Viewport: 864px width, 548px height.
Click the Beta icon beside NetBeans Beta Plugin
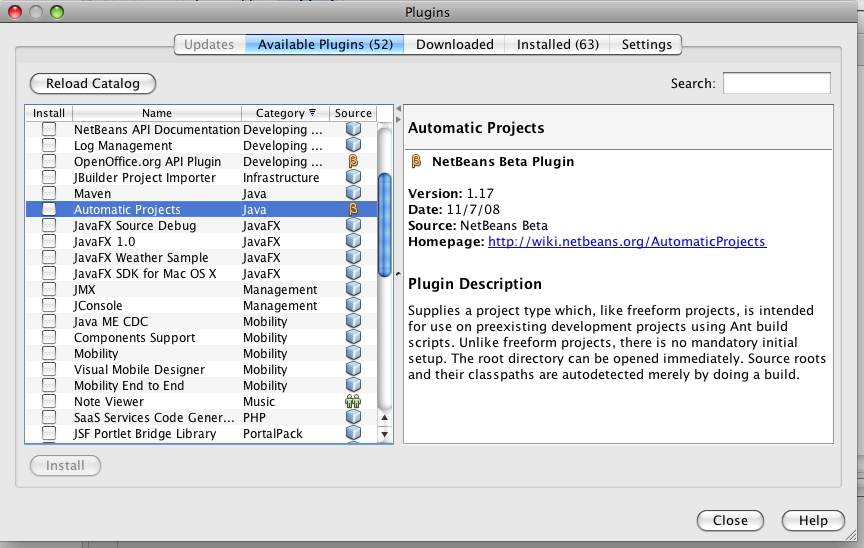tap(417, 161)
